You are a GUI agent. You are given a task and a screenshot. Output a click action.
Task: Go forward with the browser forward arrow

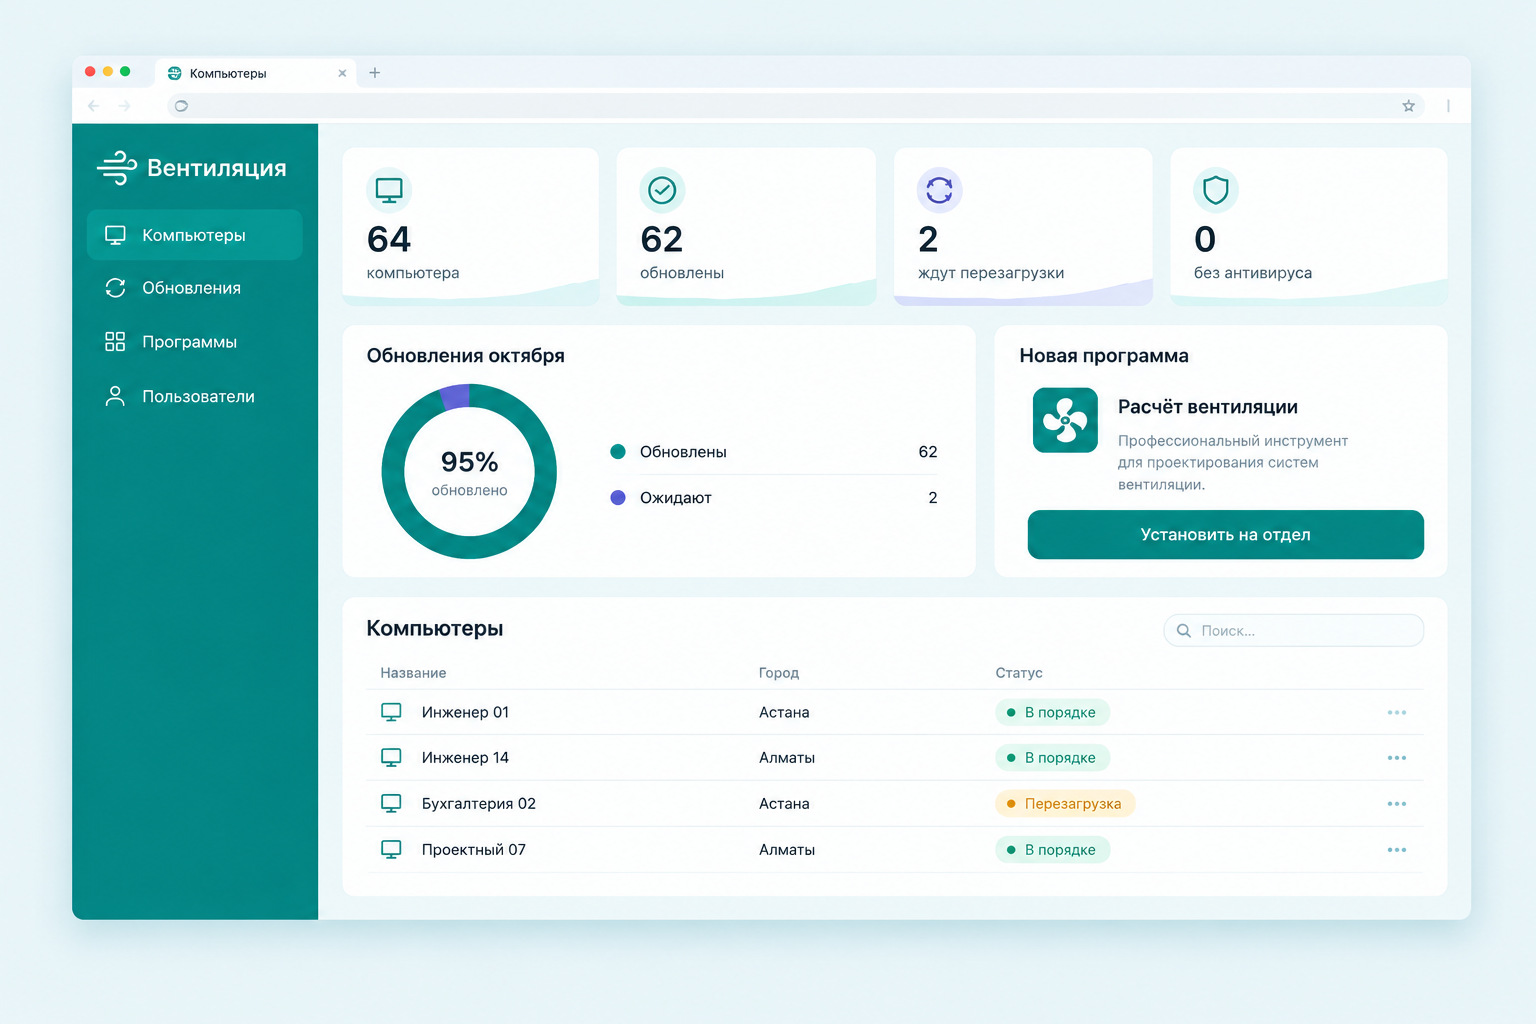click(x=124, y=106)
